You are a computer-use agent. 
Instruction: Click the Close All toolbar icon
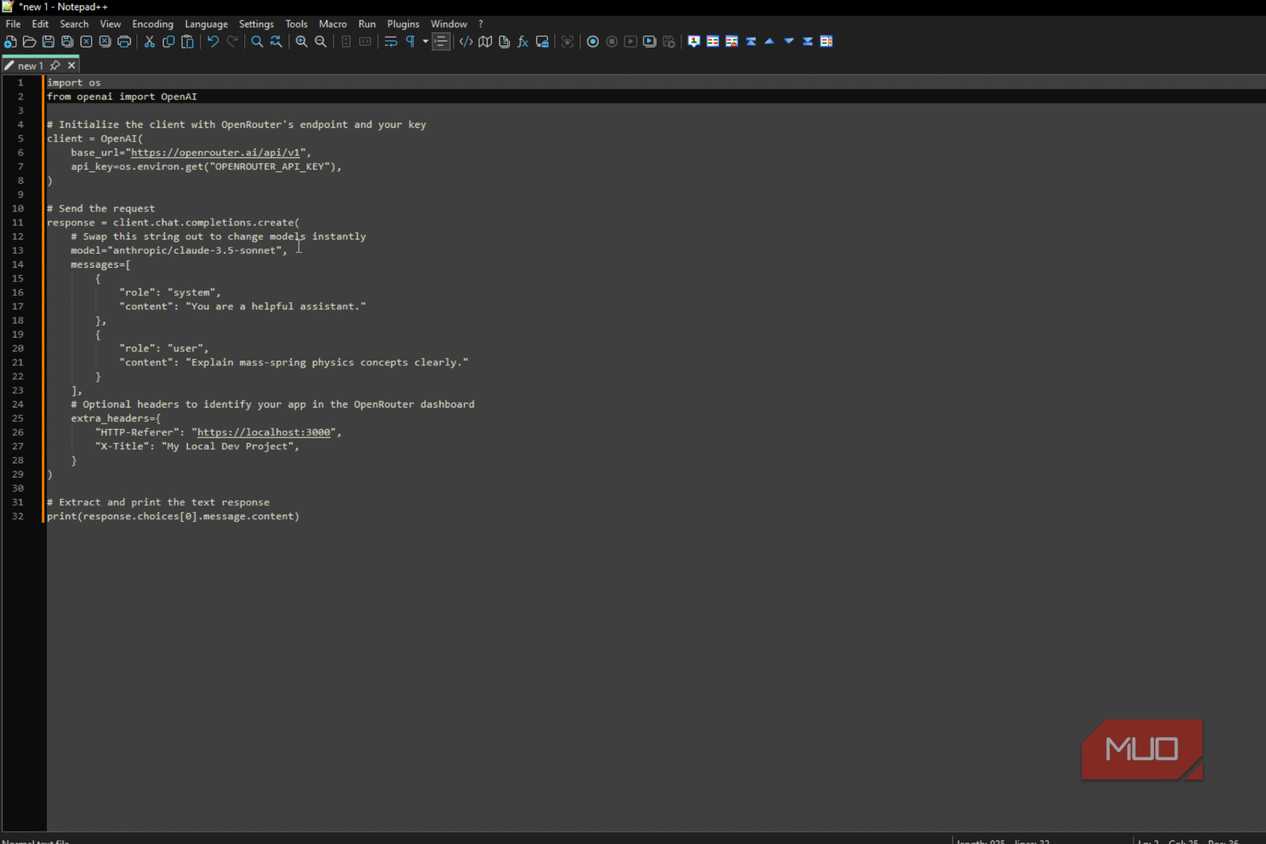coord(105,42)
